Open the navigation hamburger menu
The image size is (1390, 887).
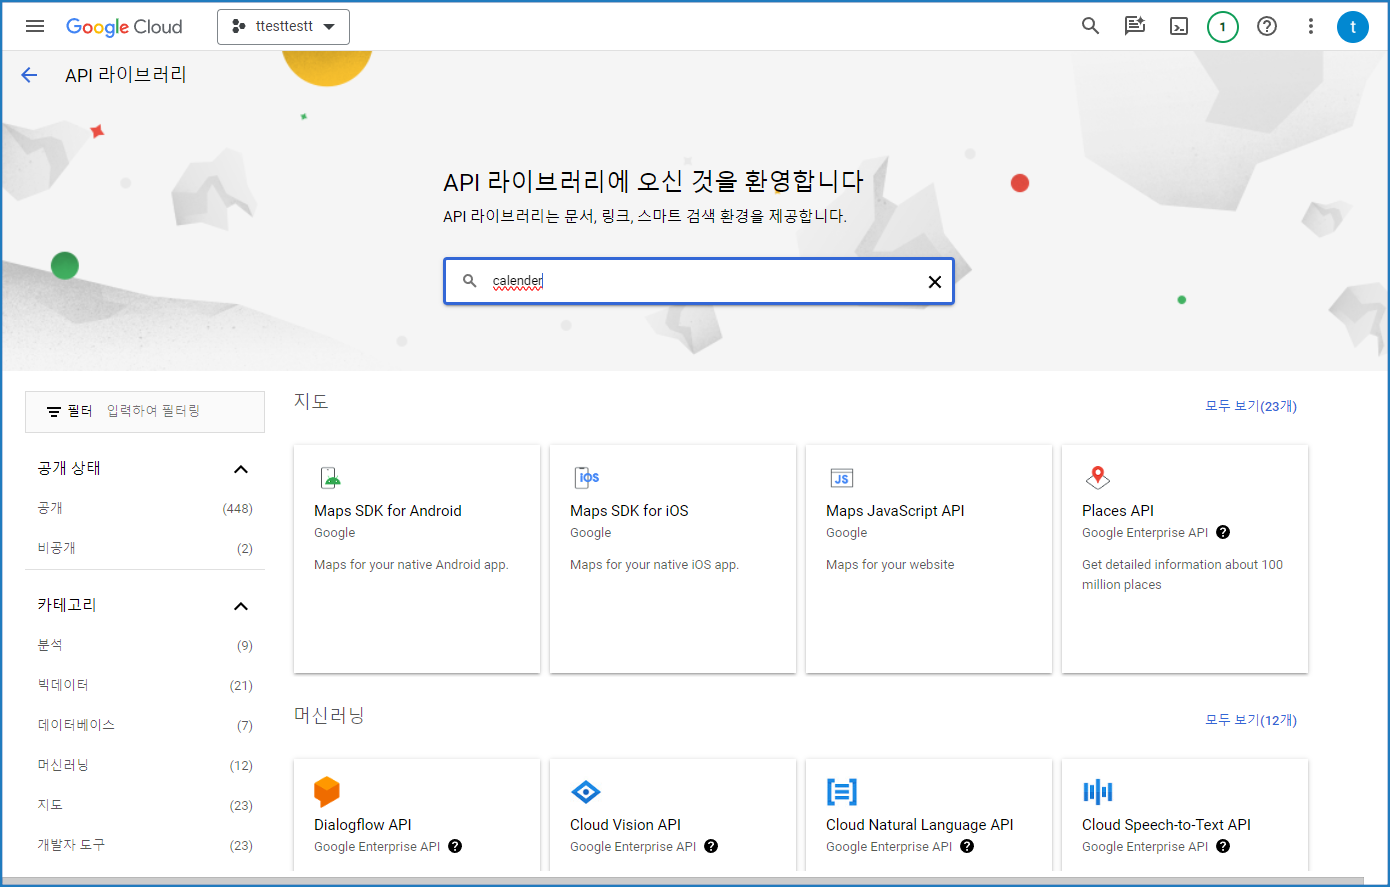[x=35, y=26]
